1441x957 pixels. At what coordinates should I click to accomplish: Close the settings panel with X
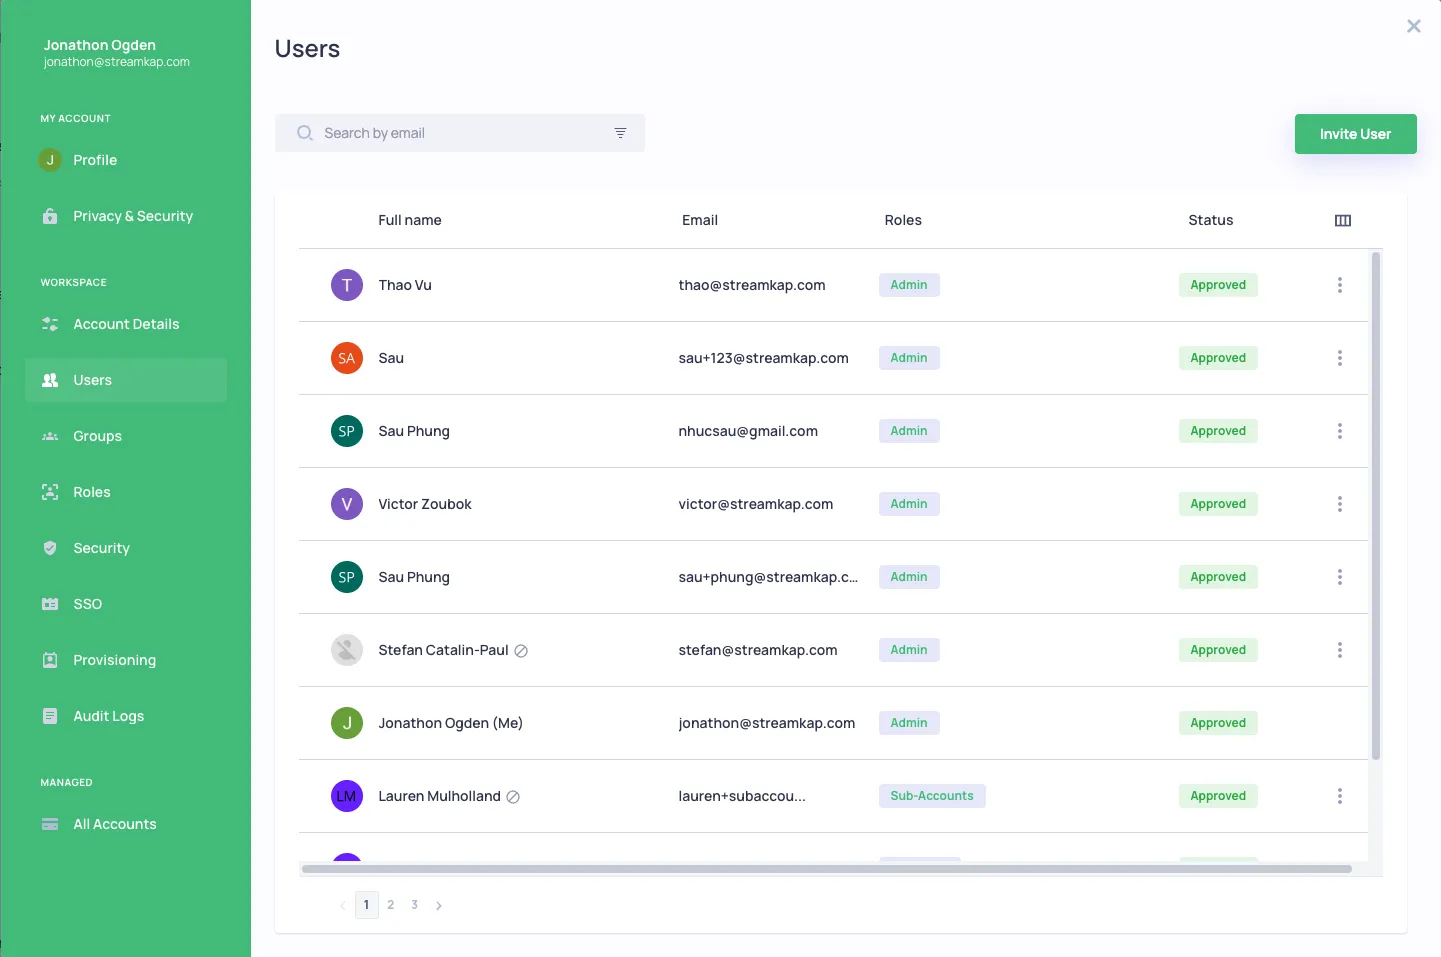1413,26
